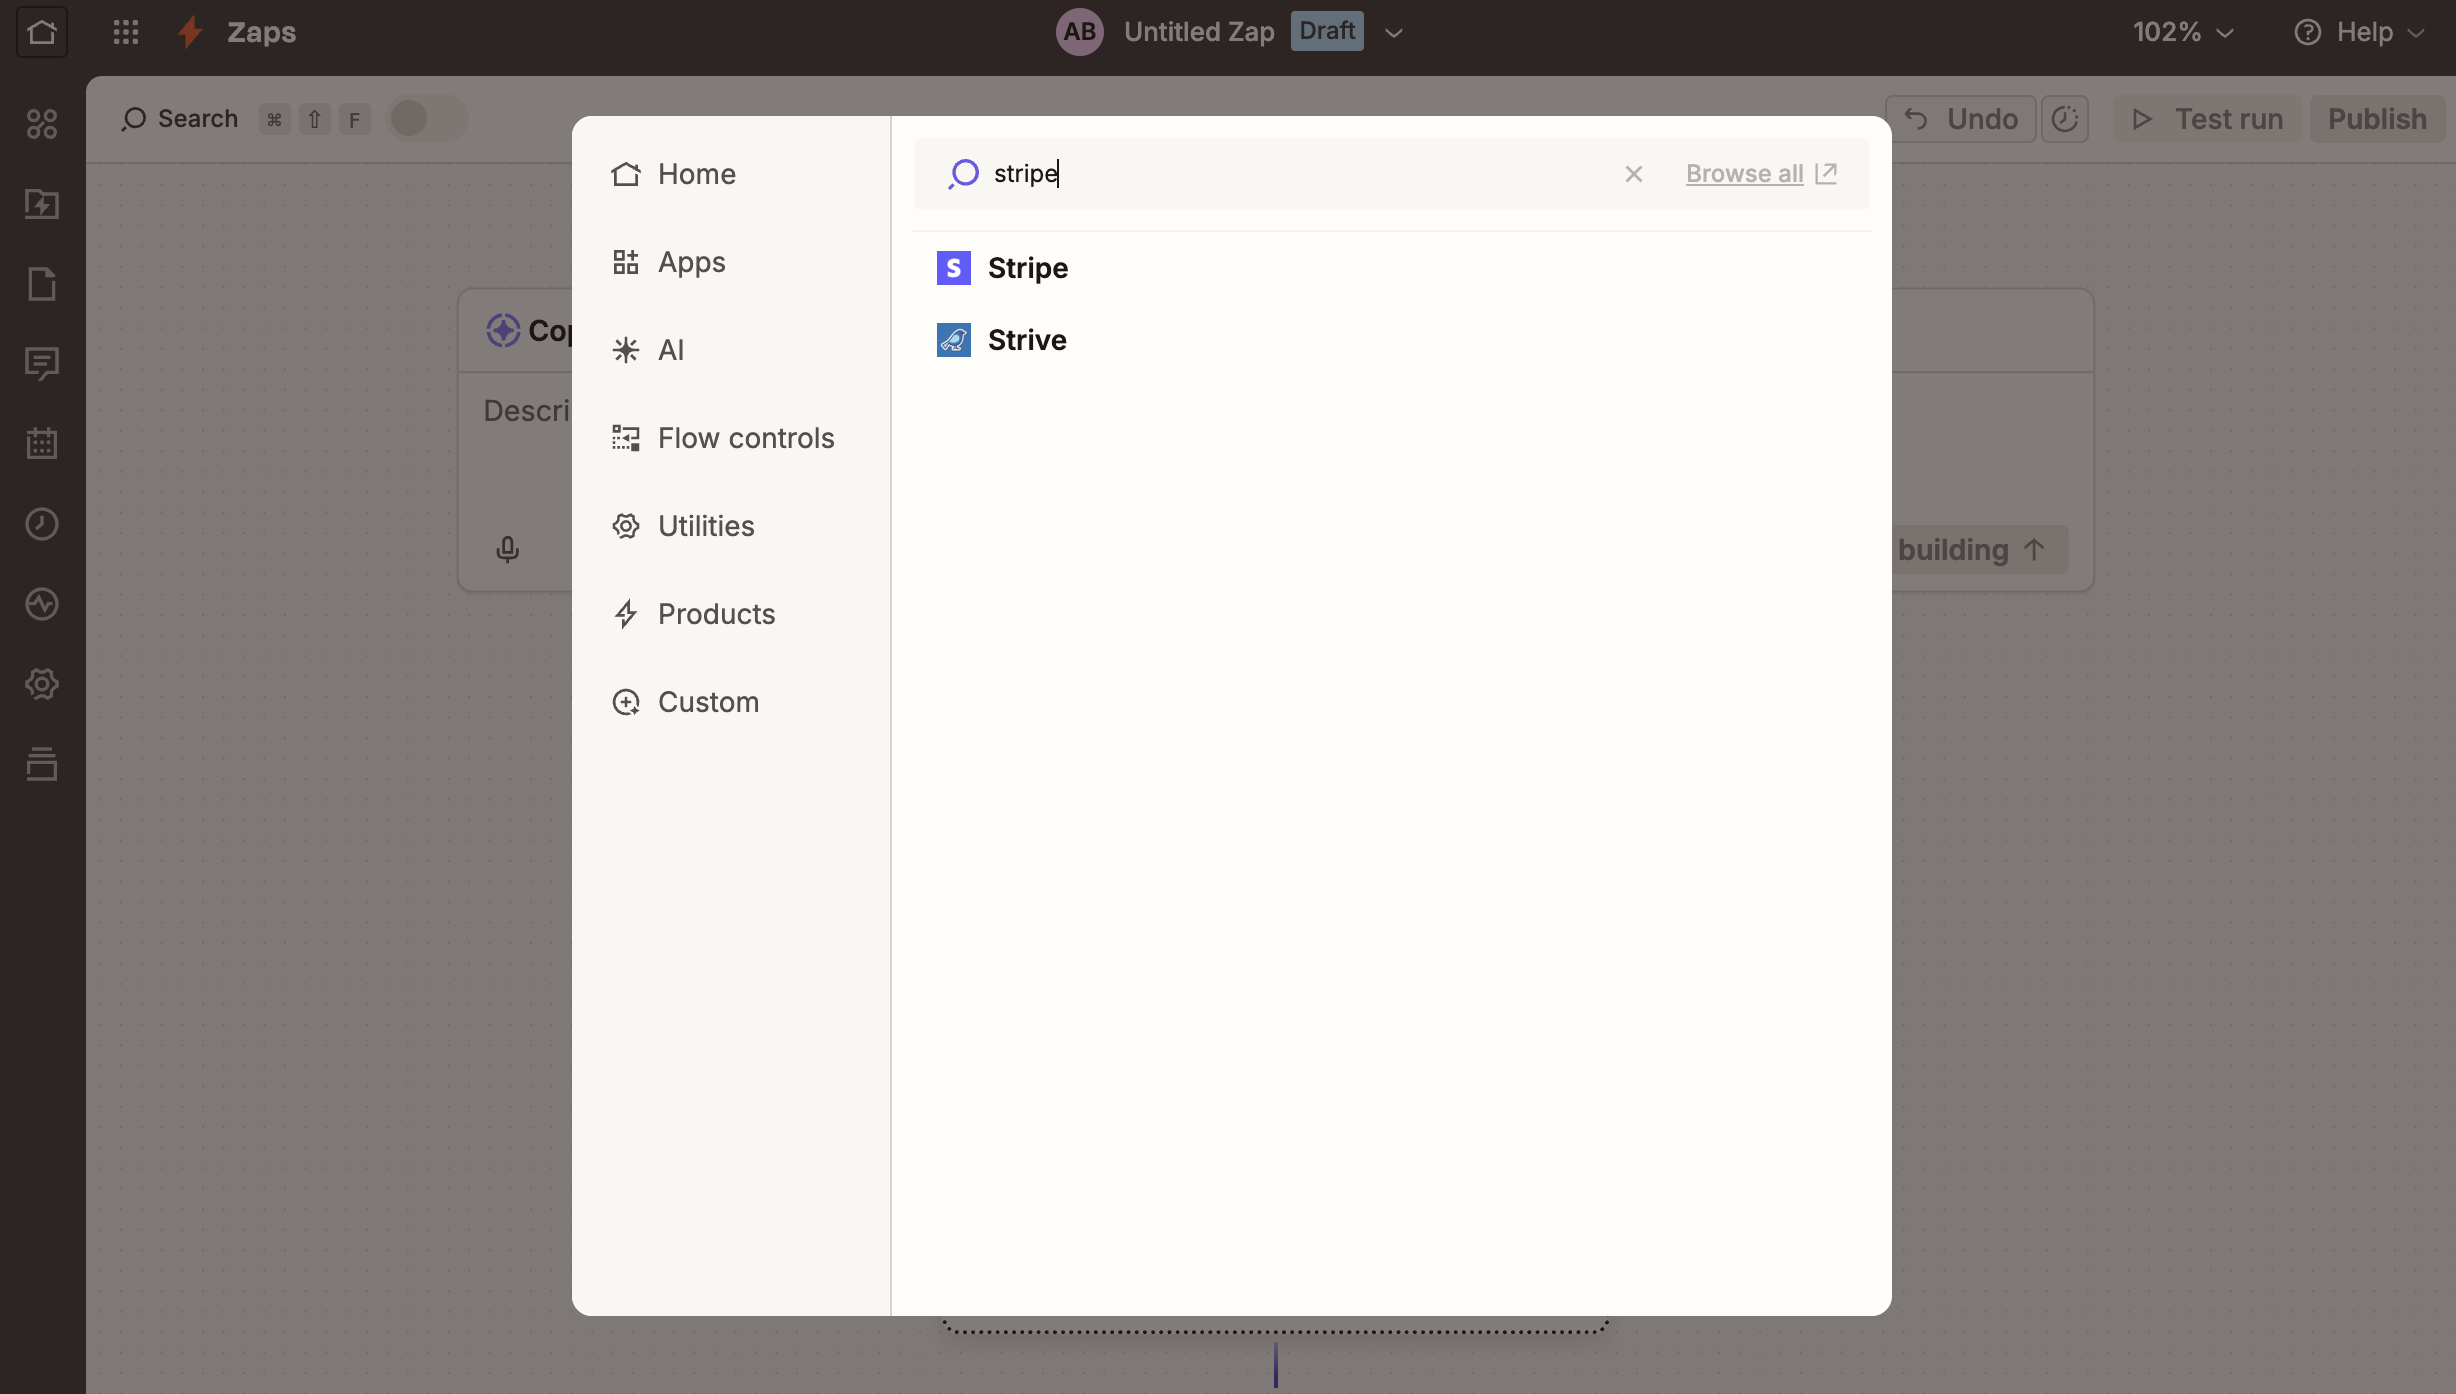Toggle the switch next to Search

click(427, 119)
